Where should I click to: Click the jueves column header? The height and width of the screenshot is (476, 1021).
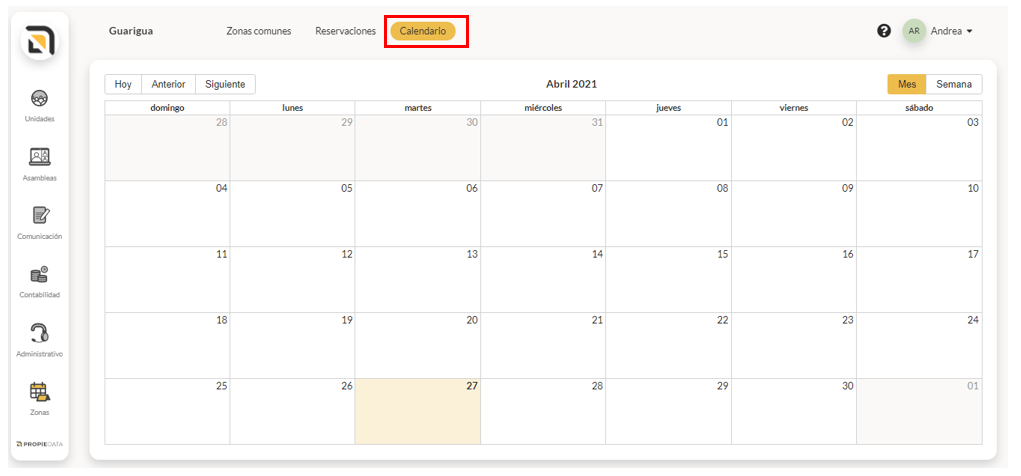click(669, 108)
